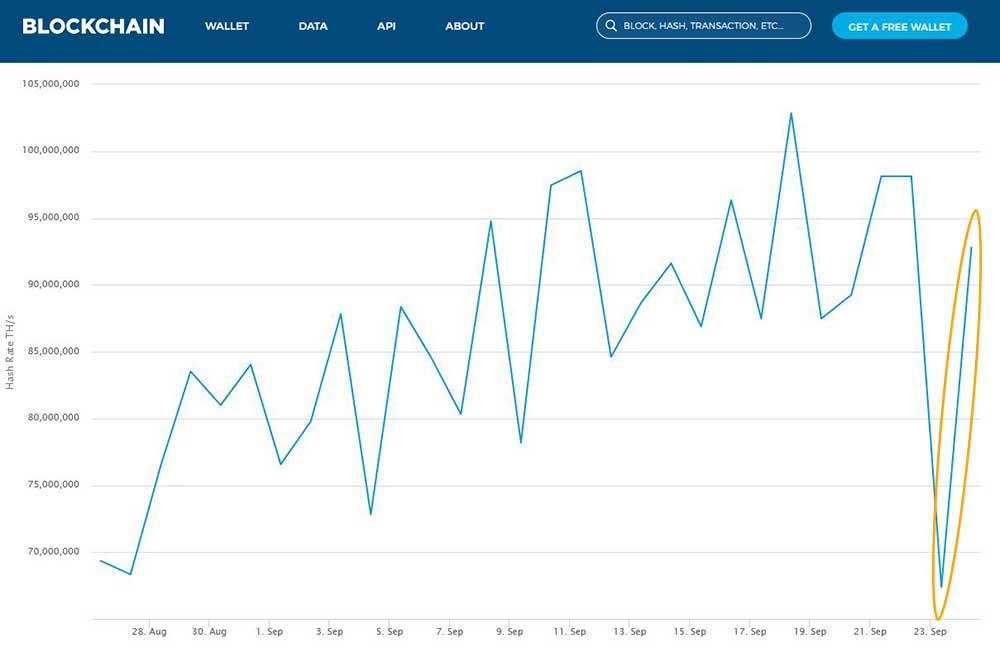Click the Blockchain logo
The image size is (1000, 667).
point(93,26)
